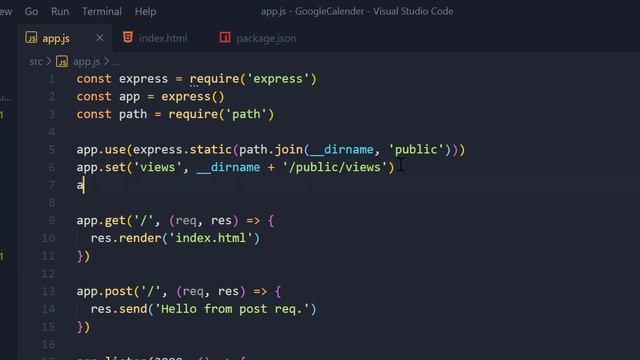
Task: Open the Terminal menu
Action: 102,11
